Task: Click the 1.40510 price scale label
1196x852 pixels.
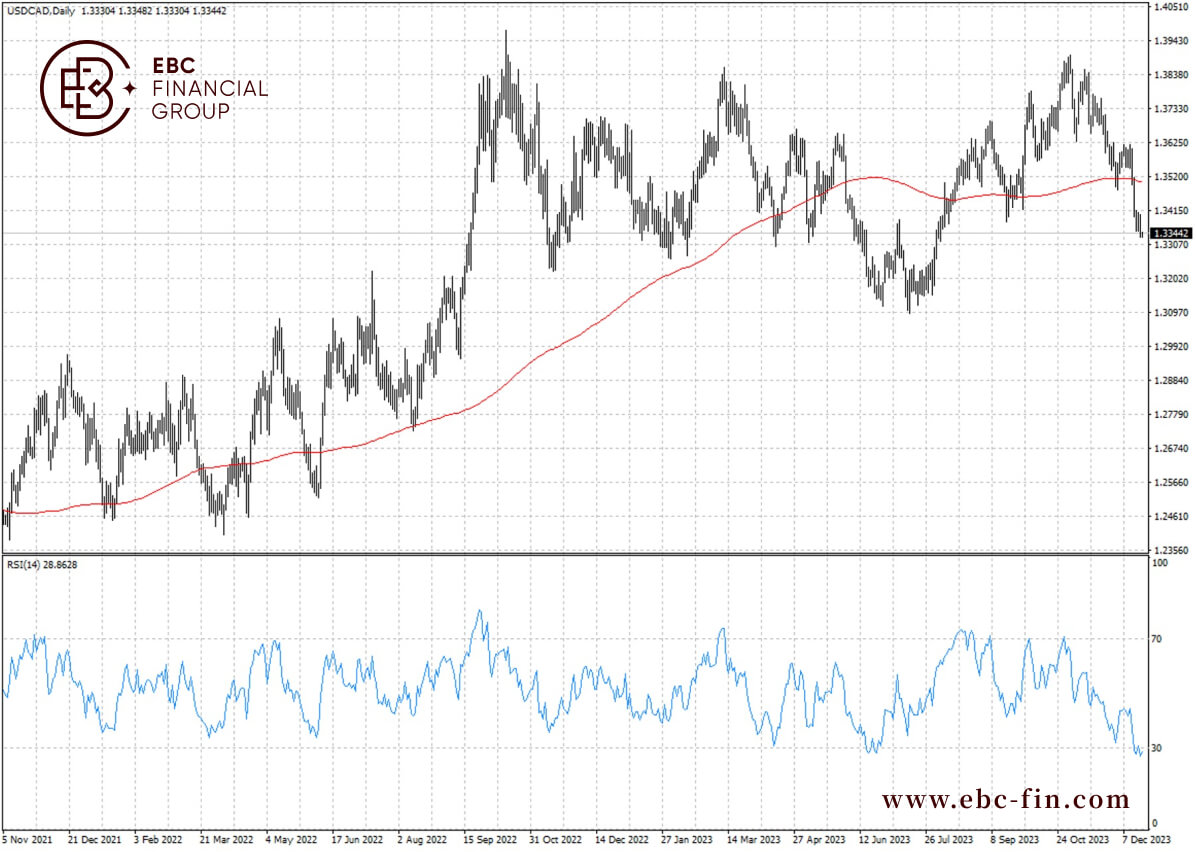Action: coord(1171,7)
